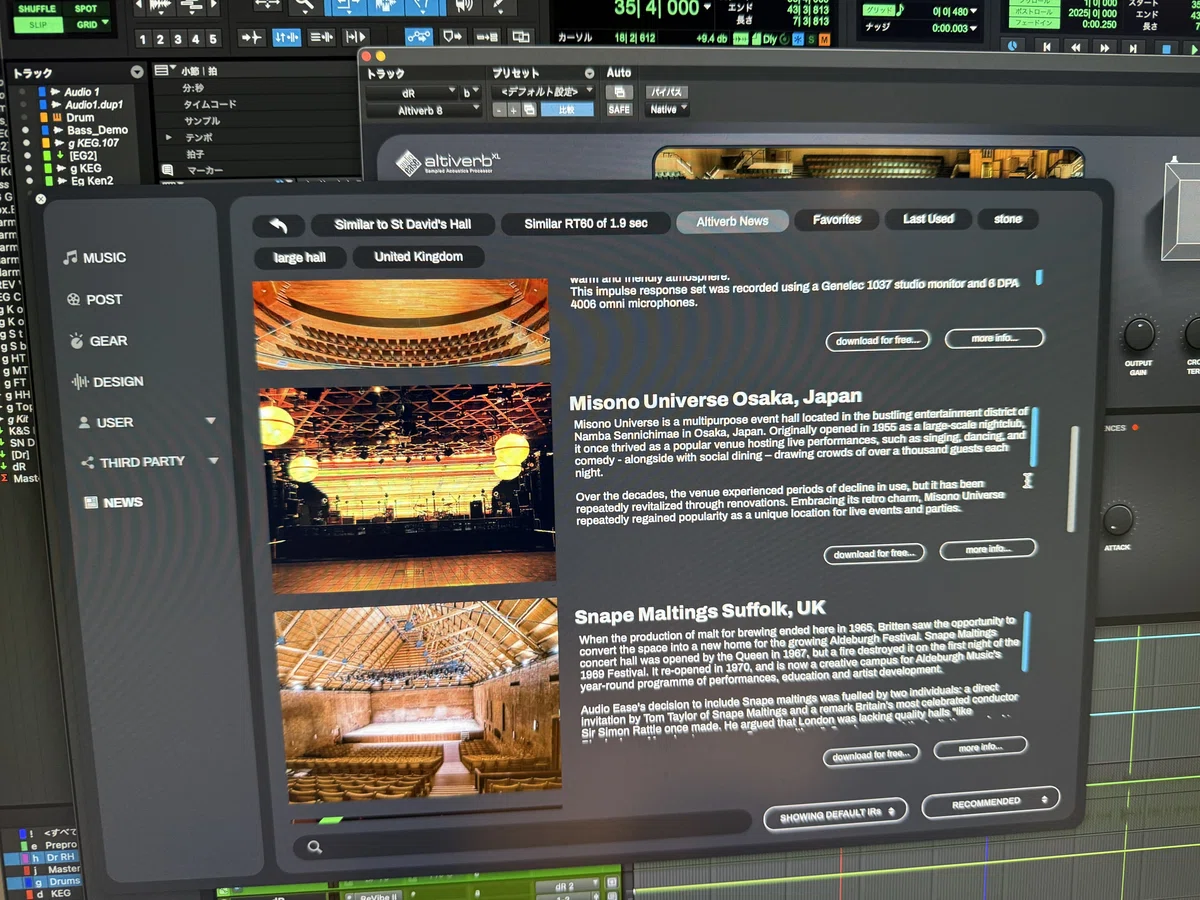Expand the THIRD PARTY category arrow
Viewport: 1200px width, 900px height.
click(213, 461)
